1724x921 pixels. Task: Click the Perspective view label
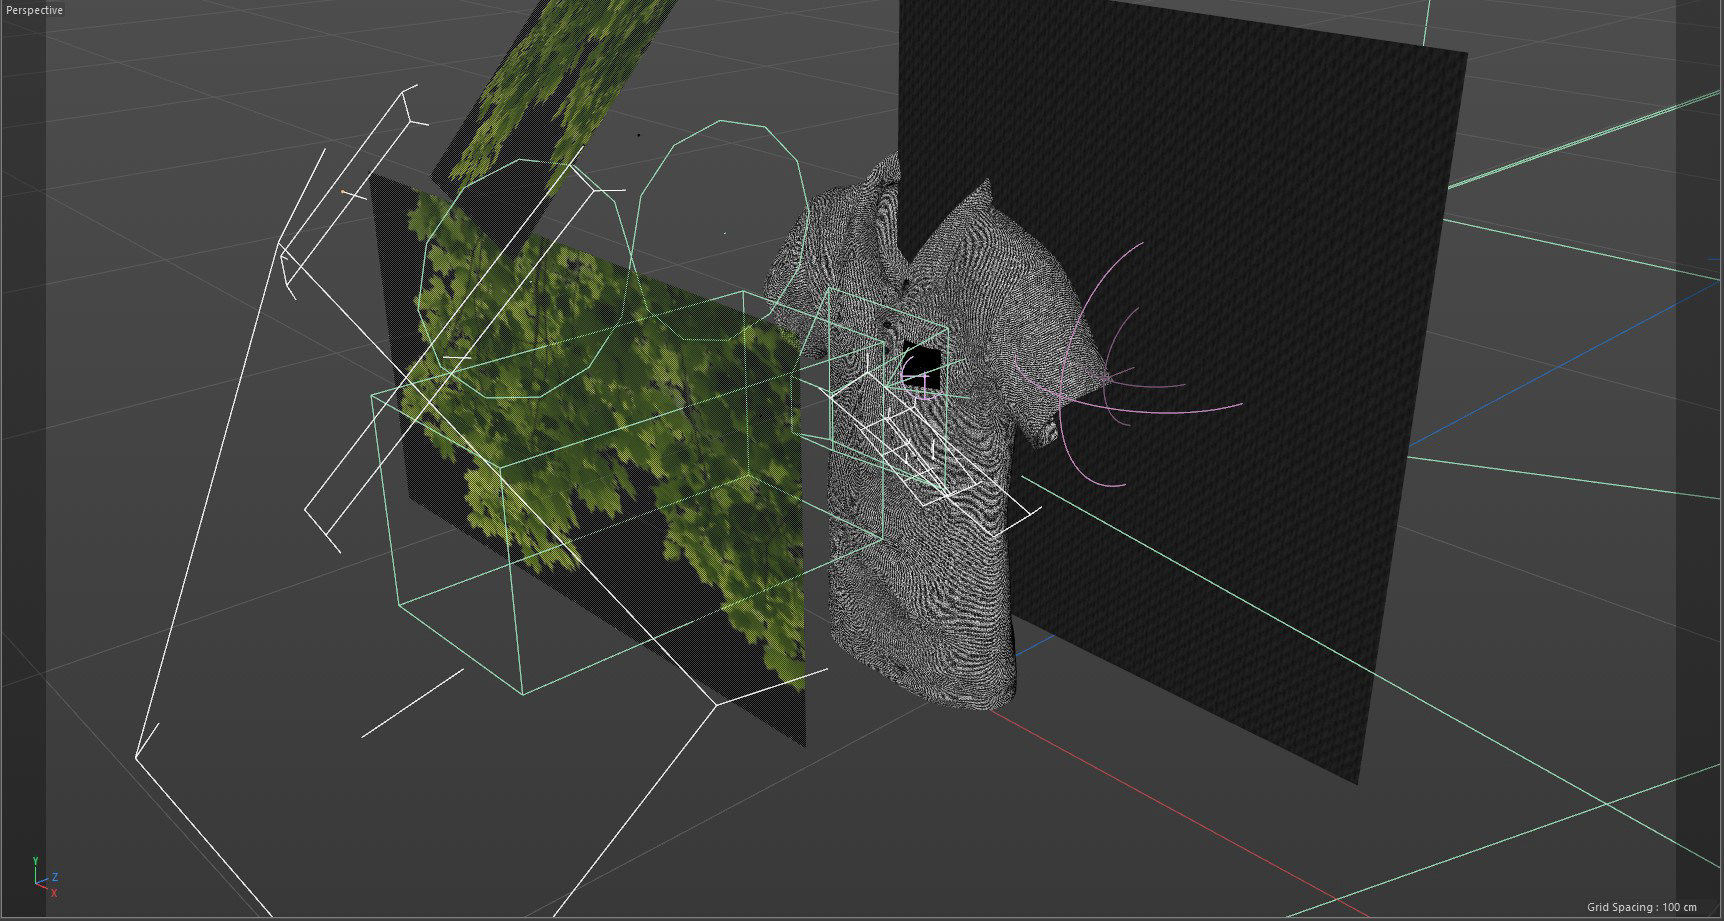pyautogui.click(x=34, y=10)
